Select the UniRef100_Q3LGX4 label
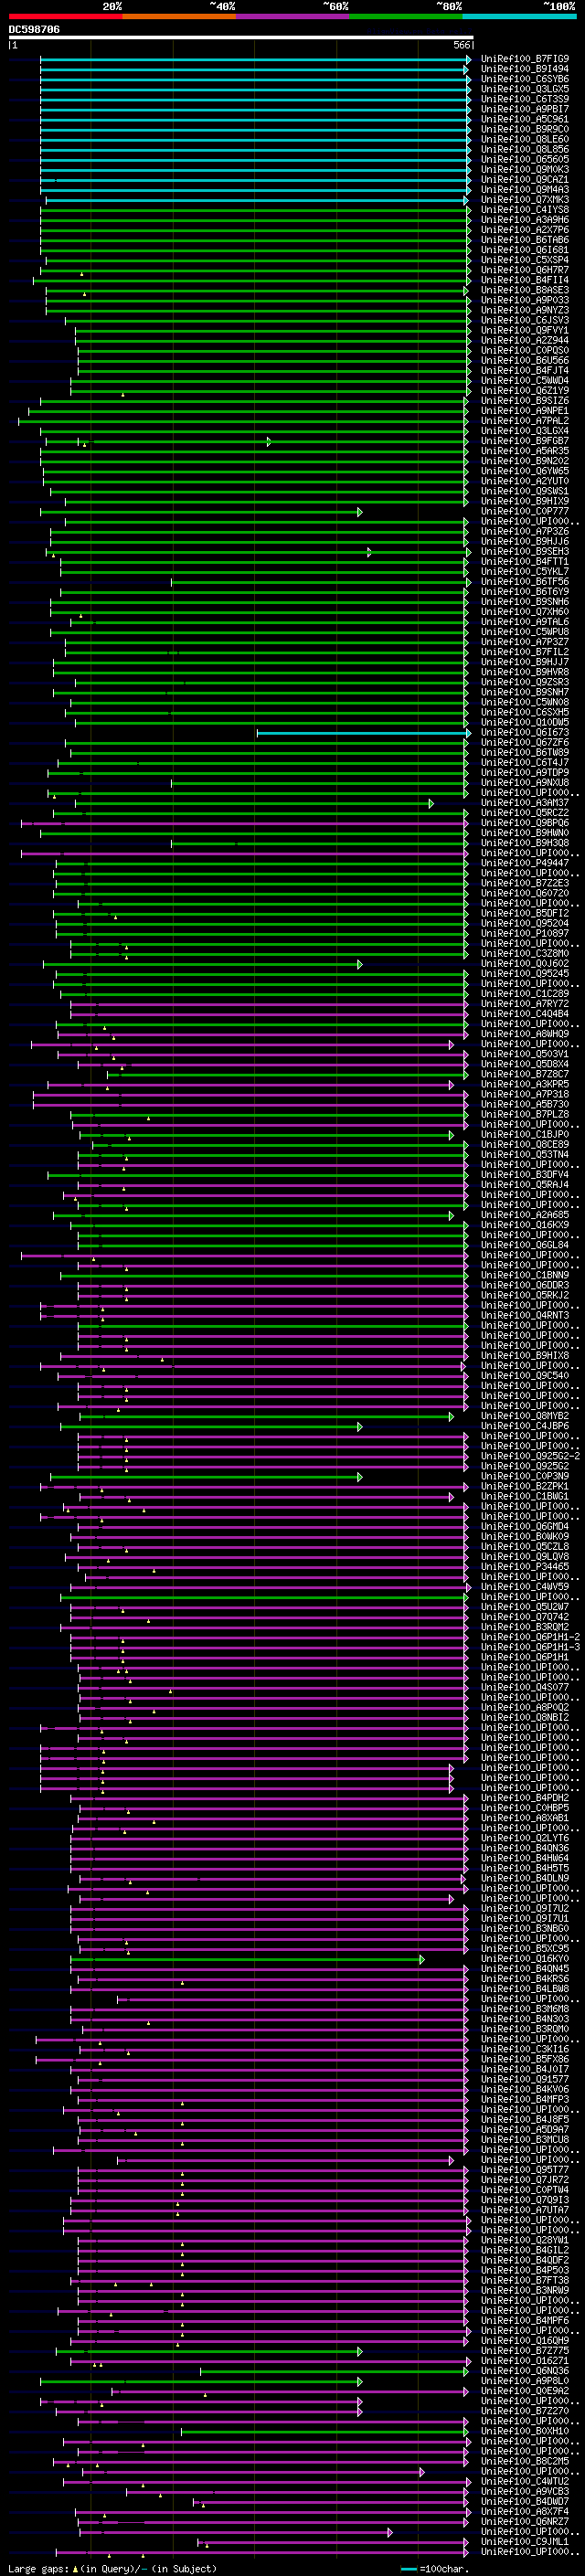This screenshot has width=585, height=2576. click(525, 431)
